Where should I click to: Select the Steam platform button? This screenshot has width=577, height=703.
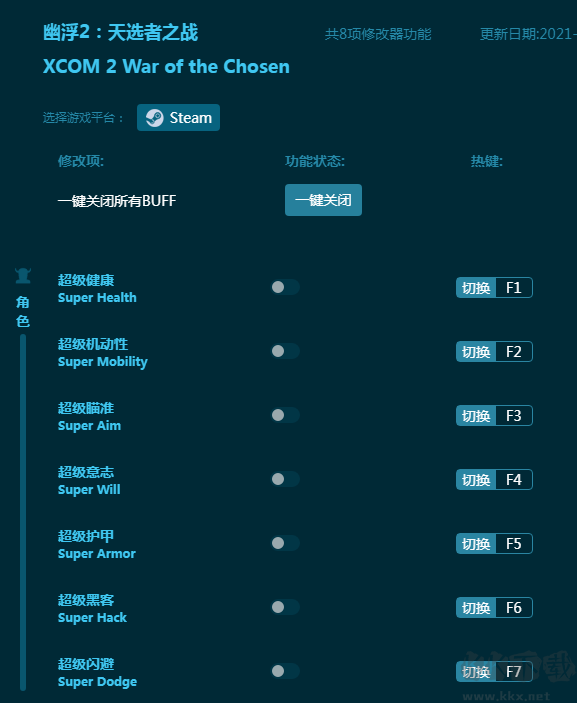coord(178,117)
